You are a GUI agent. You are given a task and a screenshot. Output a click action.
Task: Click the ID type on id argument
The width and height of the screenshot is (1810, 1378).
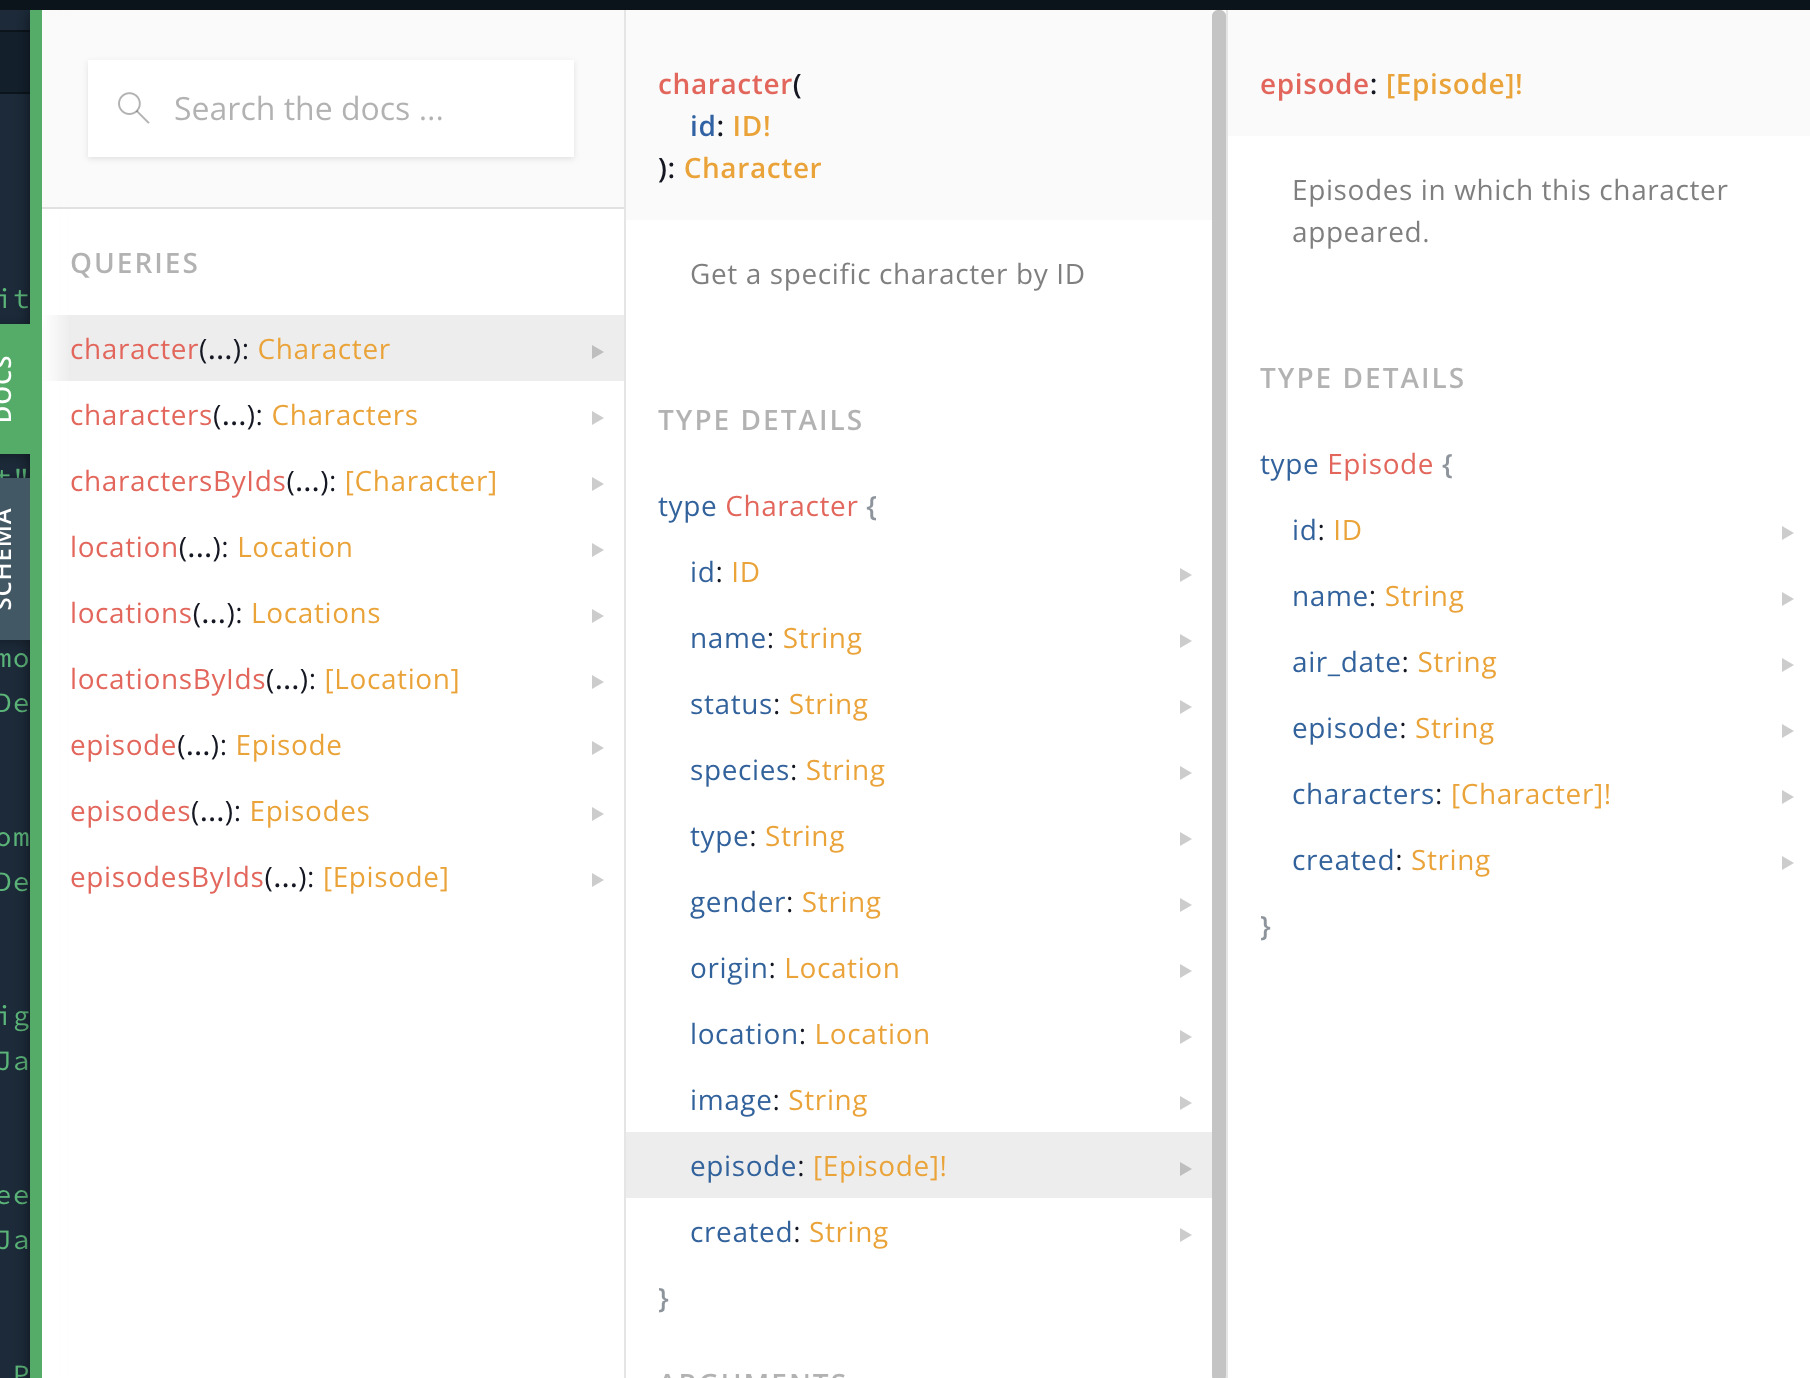[x=752, y=125]
